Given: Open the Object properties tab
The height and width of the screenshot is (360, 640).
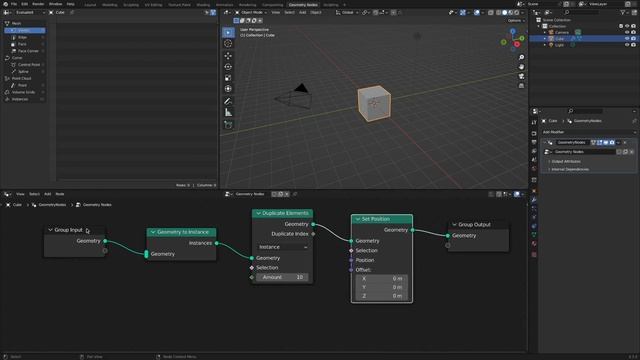Looking at the screenshot, I should click(x=534, y=191).
